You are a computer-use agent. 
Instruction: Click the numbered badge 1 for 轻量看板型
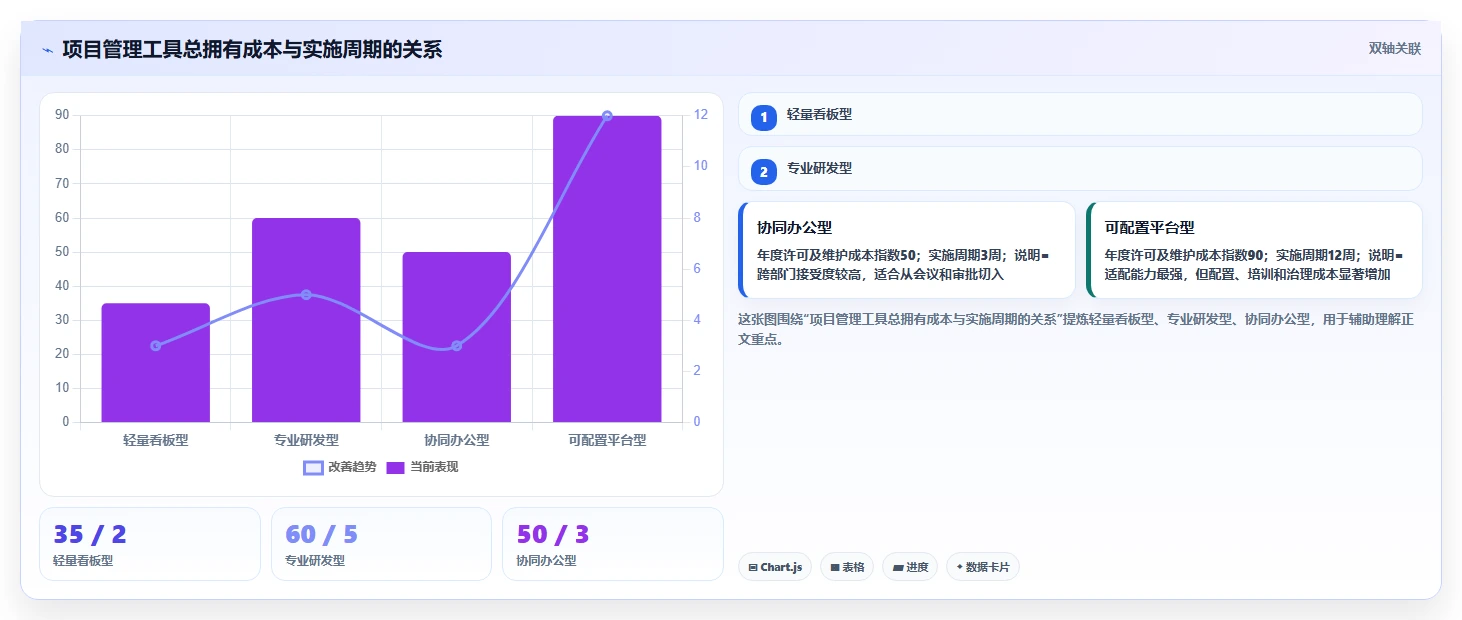click(764, 118)
